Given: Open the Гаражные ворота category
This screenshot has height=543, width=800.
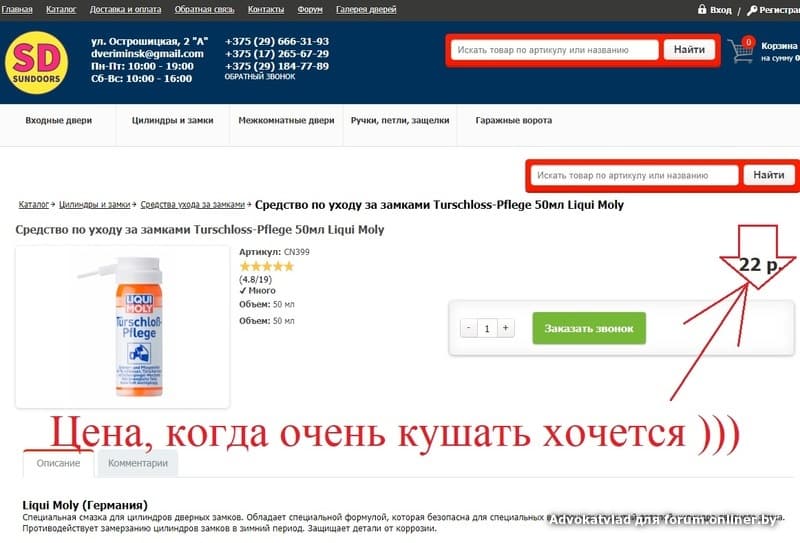Looking at the screenshot, I should [513, 121].
